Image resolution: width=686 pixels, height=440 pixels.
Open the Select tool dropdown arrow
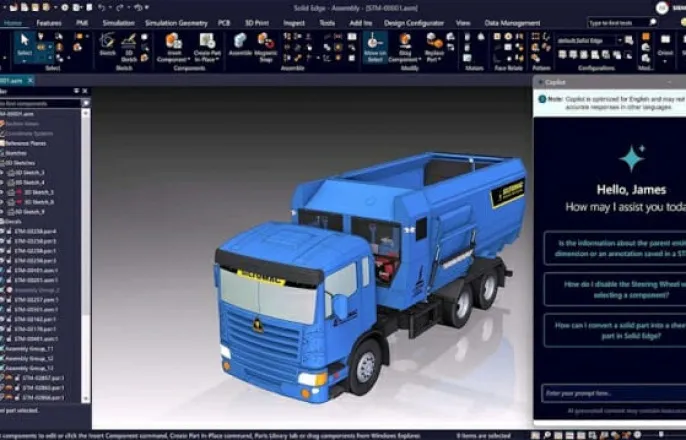pos(24,61)
